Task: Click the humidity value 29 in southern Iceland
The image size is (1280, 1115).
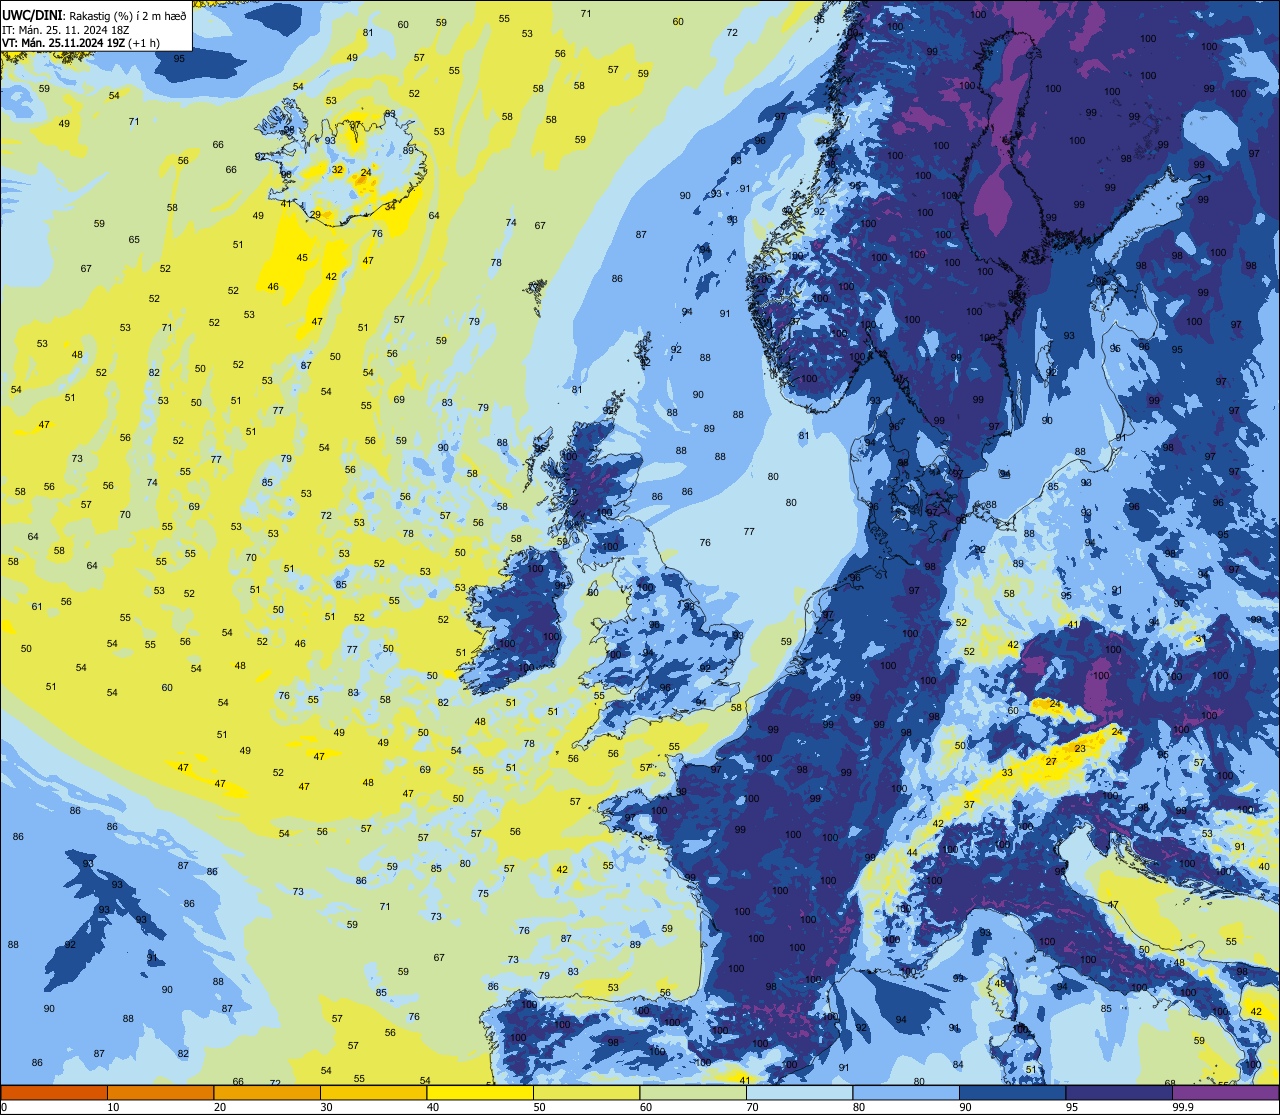Action: pyautogui.click(x=315, y=215)
